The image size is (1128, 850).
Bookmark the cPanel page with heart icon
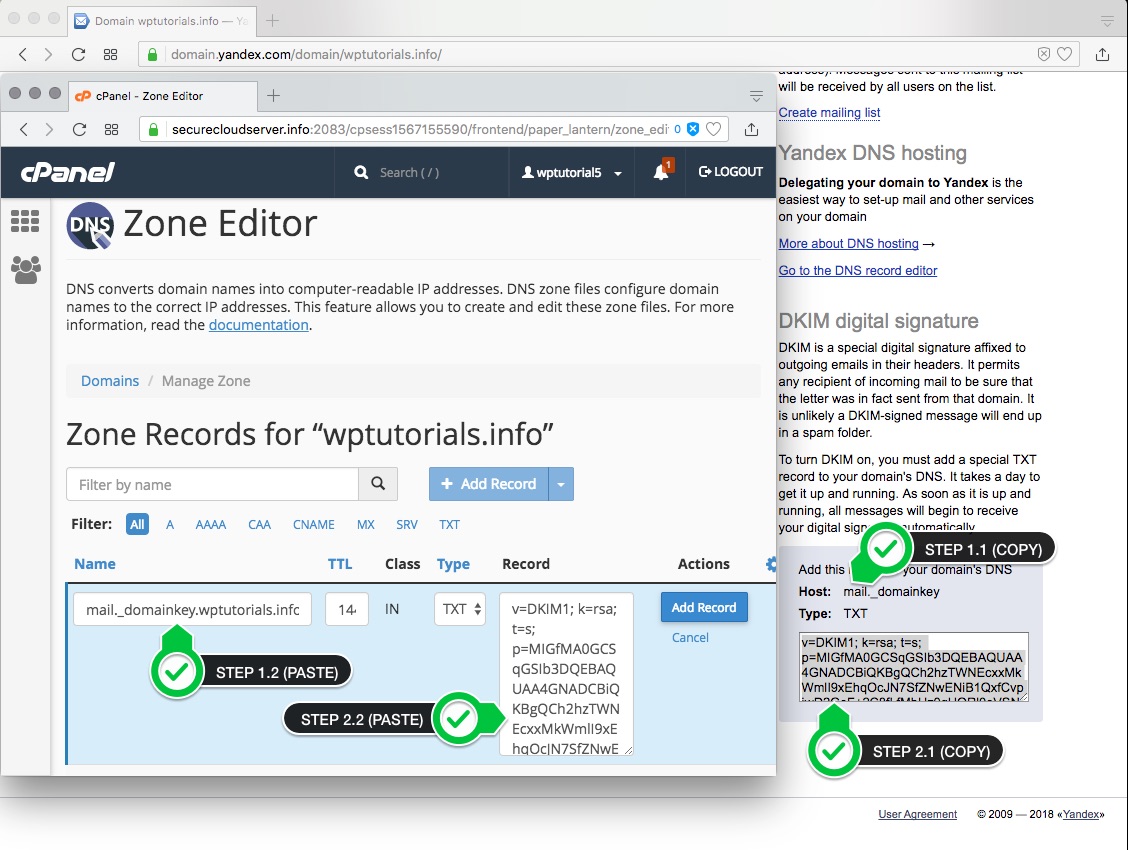click(x=714, y=129)
